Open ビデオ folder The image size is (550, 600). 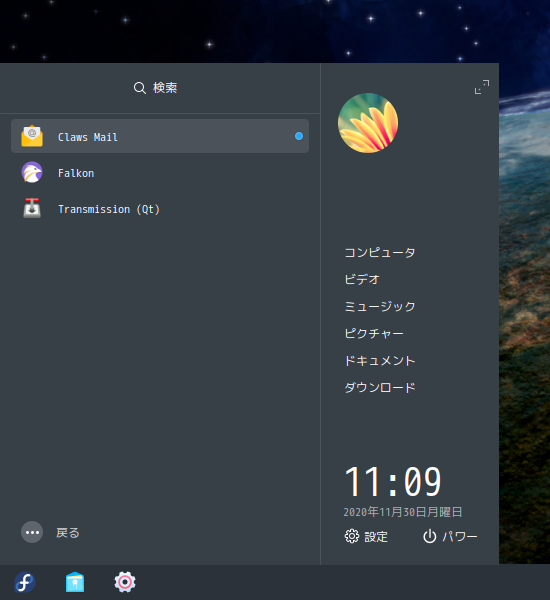362,279
